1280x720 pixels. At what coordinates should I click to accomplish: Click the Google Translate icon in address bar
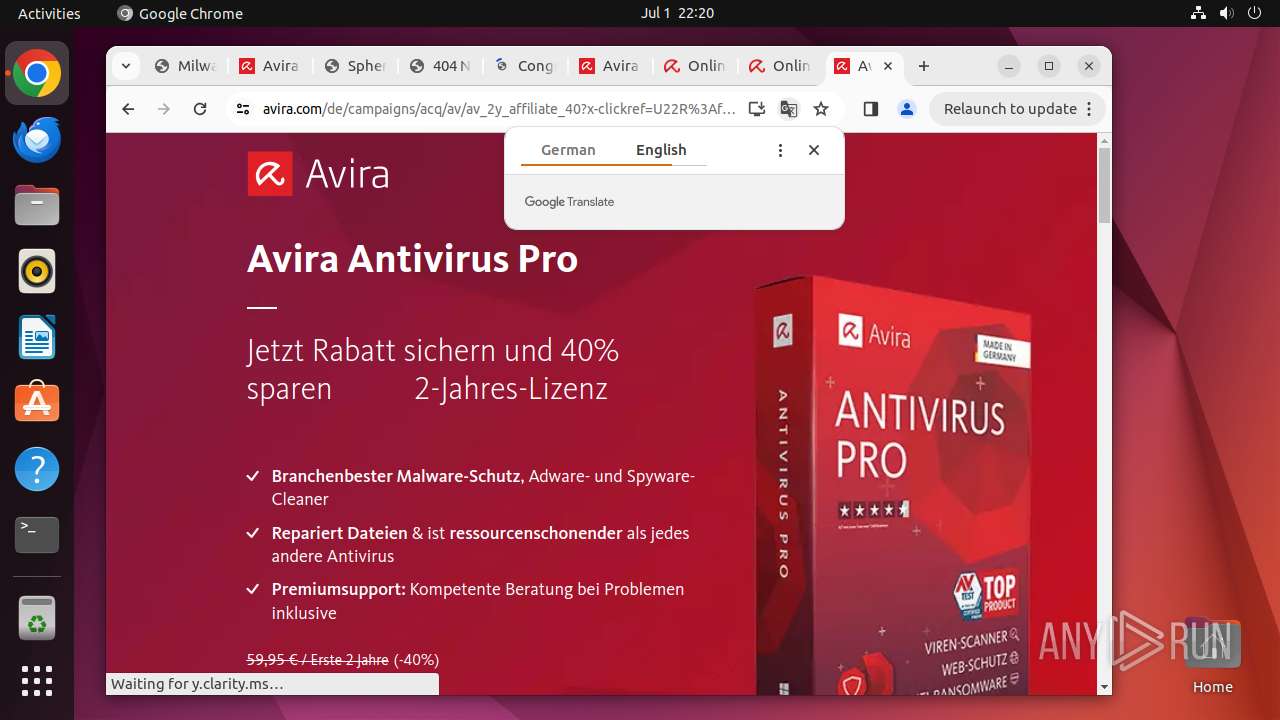pos(789,109)
